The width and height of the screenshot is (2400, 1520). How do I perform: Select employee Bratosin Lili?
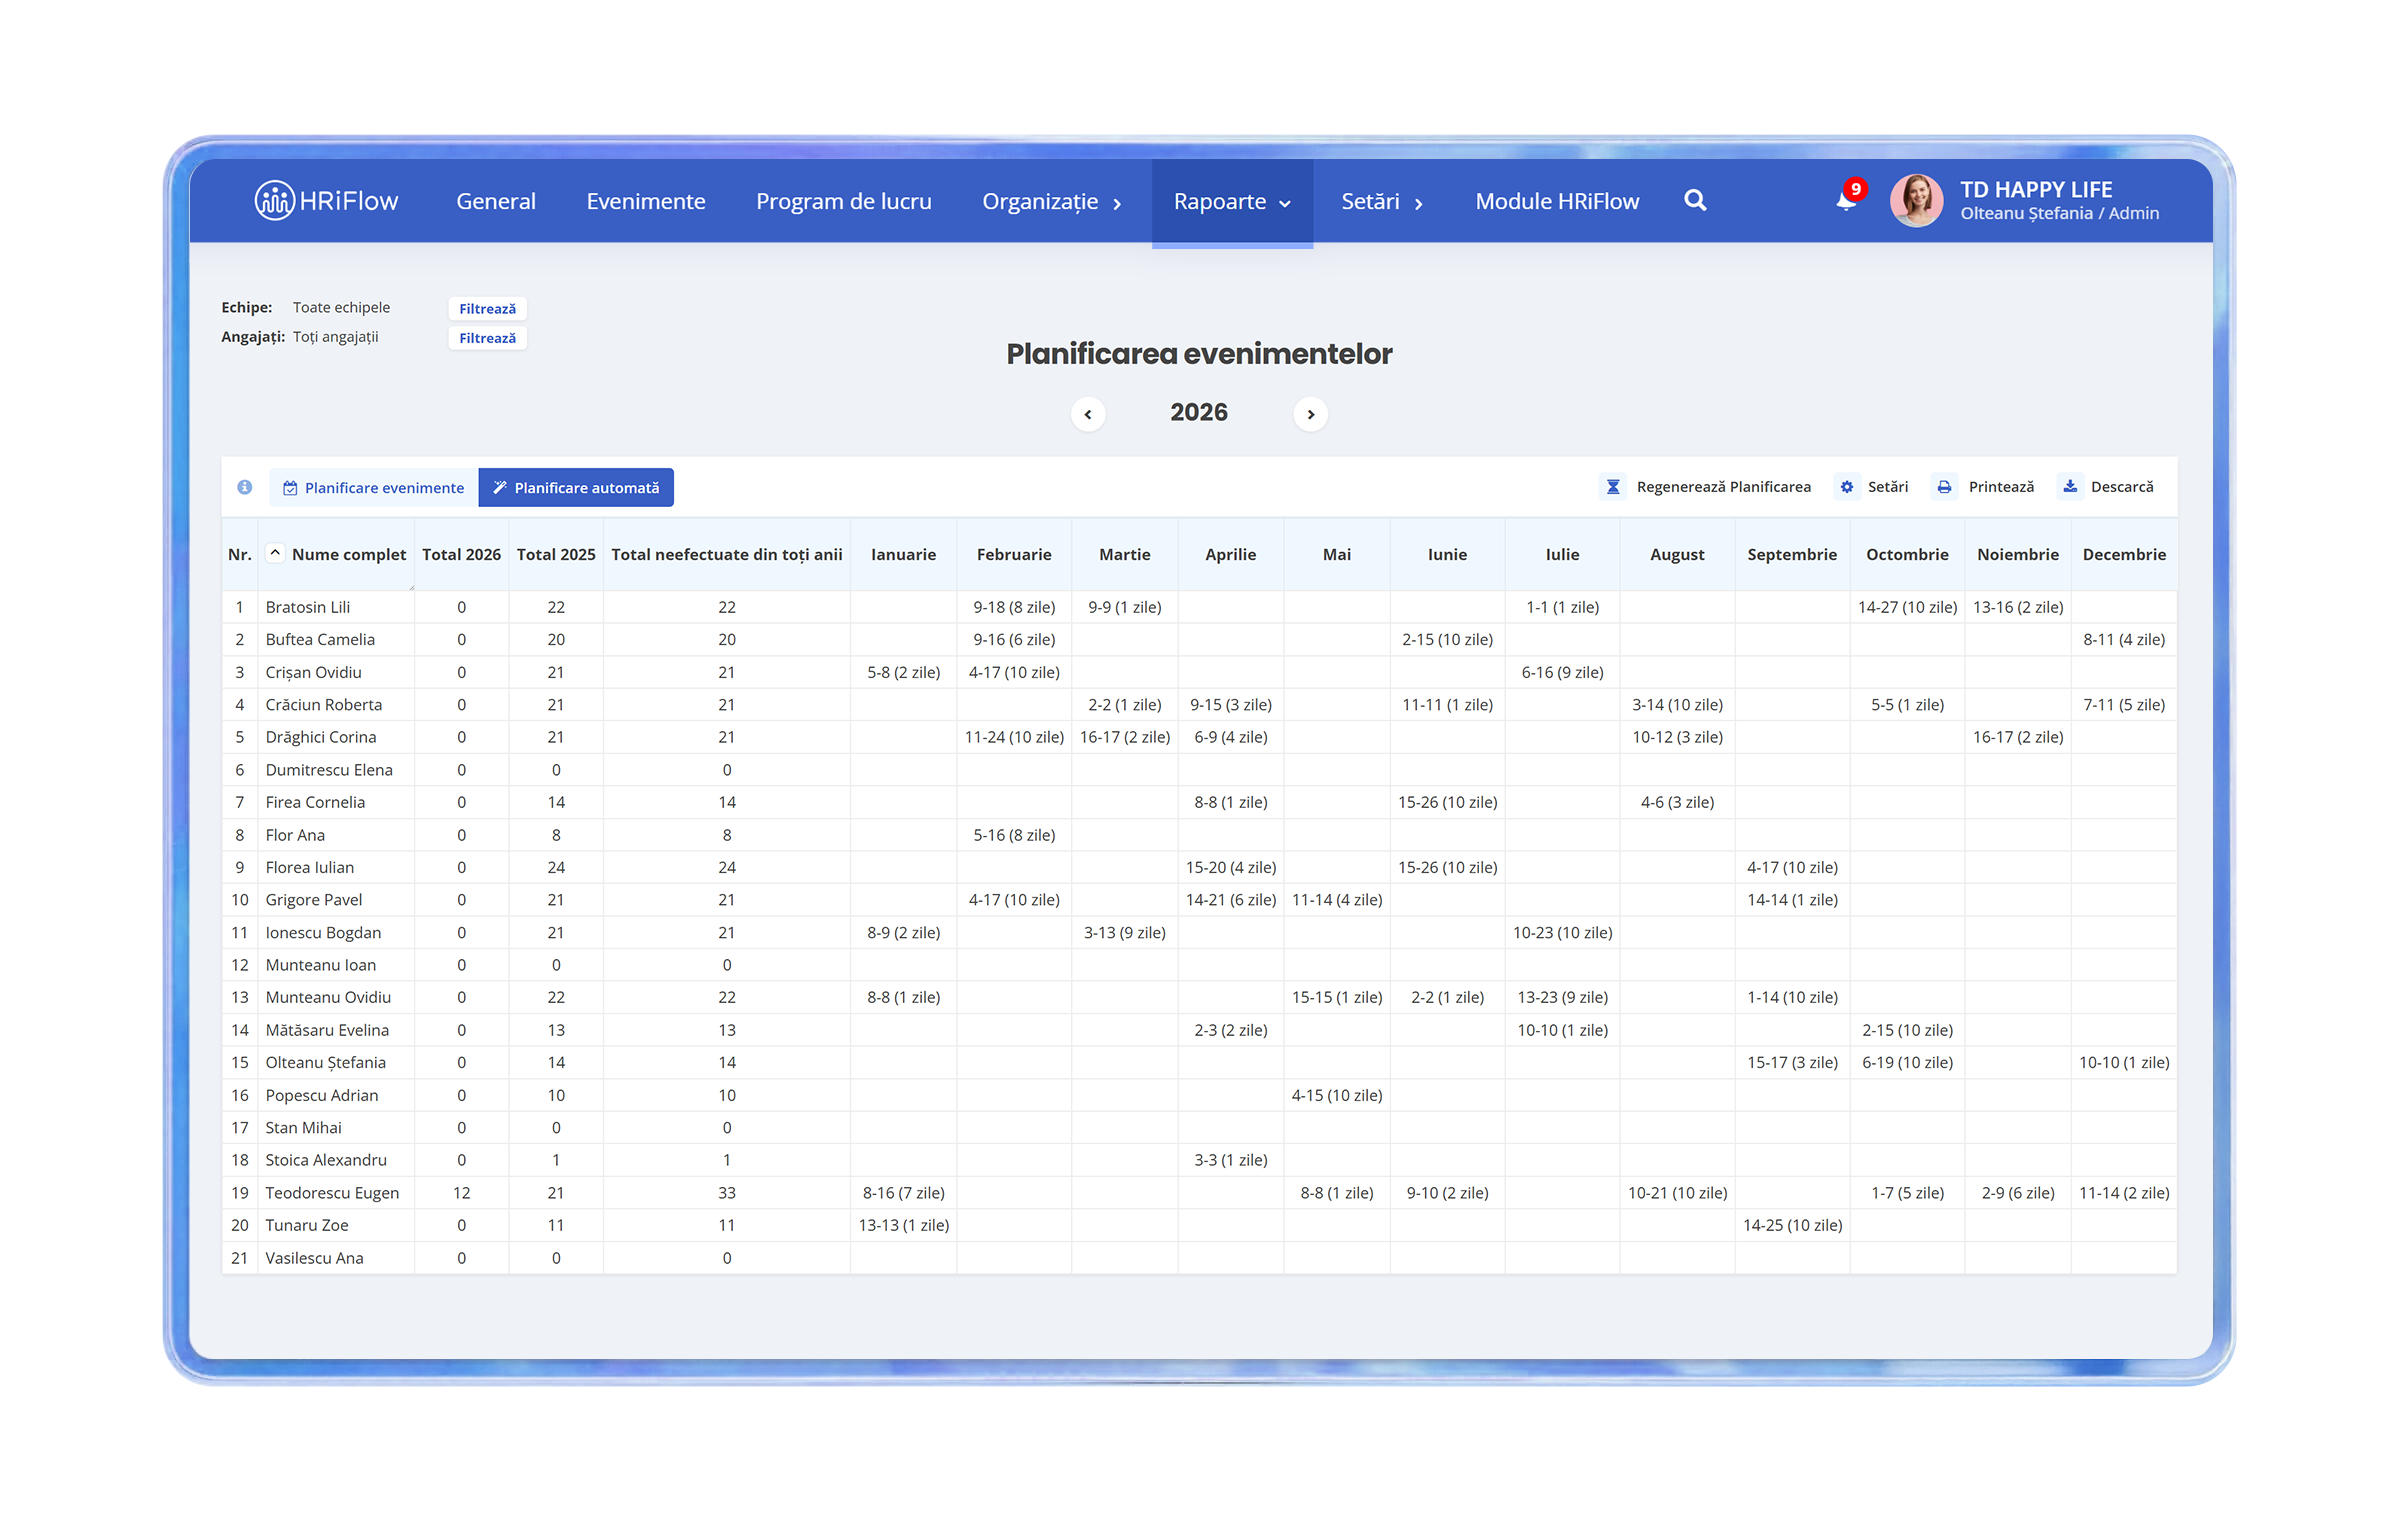tap(308, 607)
